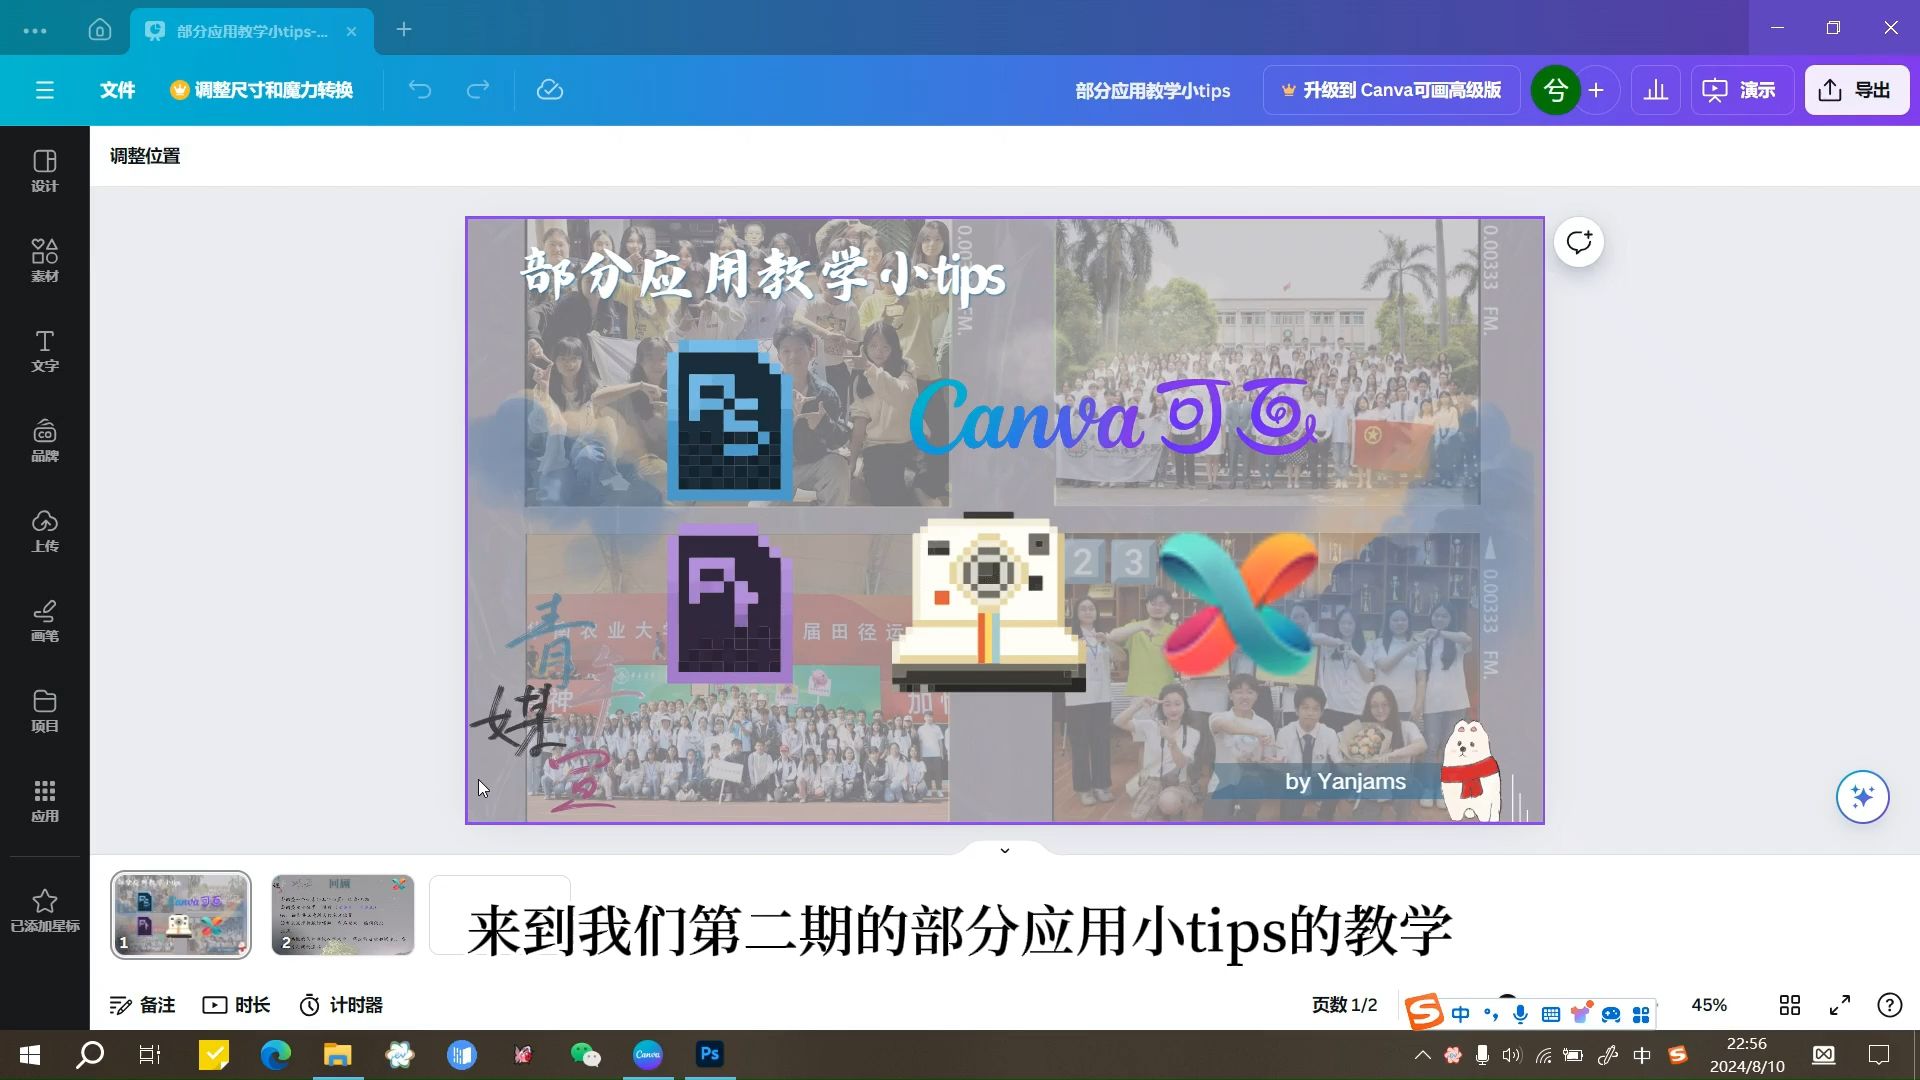Select the Pr pixel icon on canvas

point(729,603)
